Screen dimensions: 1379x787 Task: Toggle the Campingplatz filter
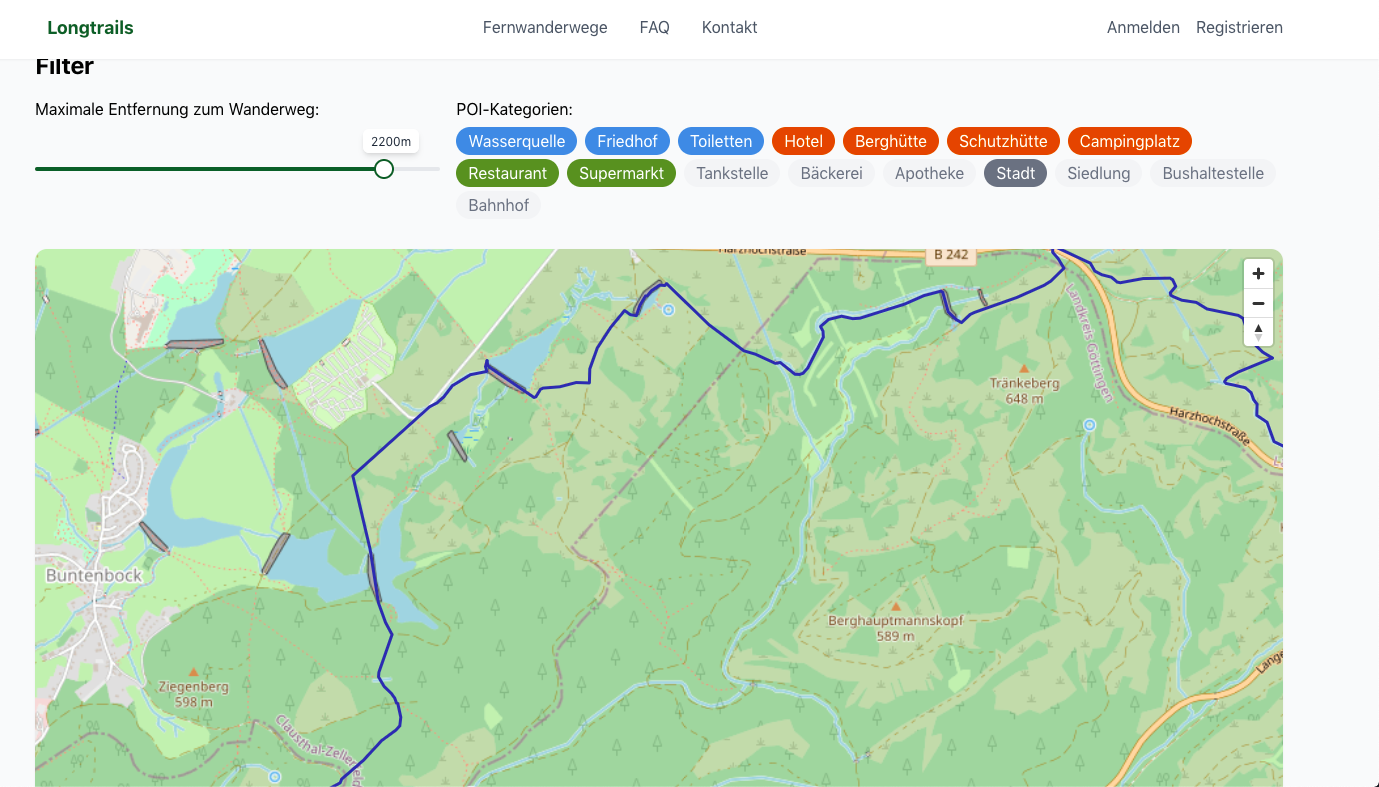click(x=1129, y=141)
